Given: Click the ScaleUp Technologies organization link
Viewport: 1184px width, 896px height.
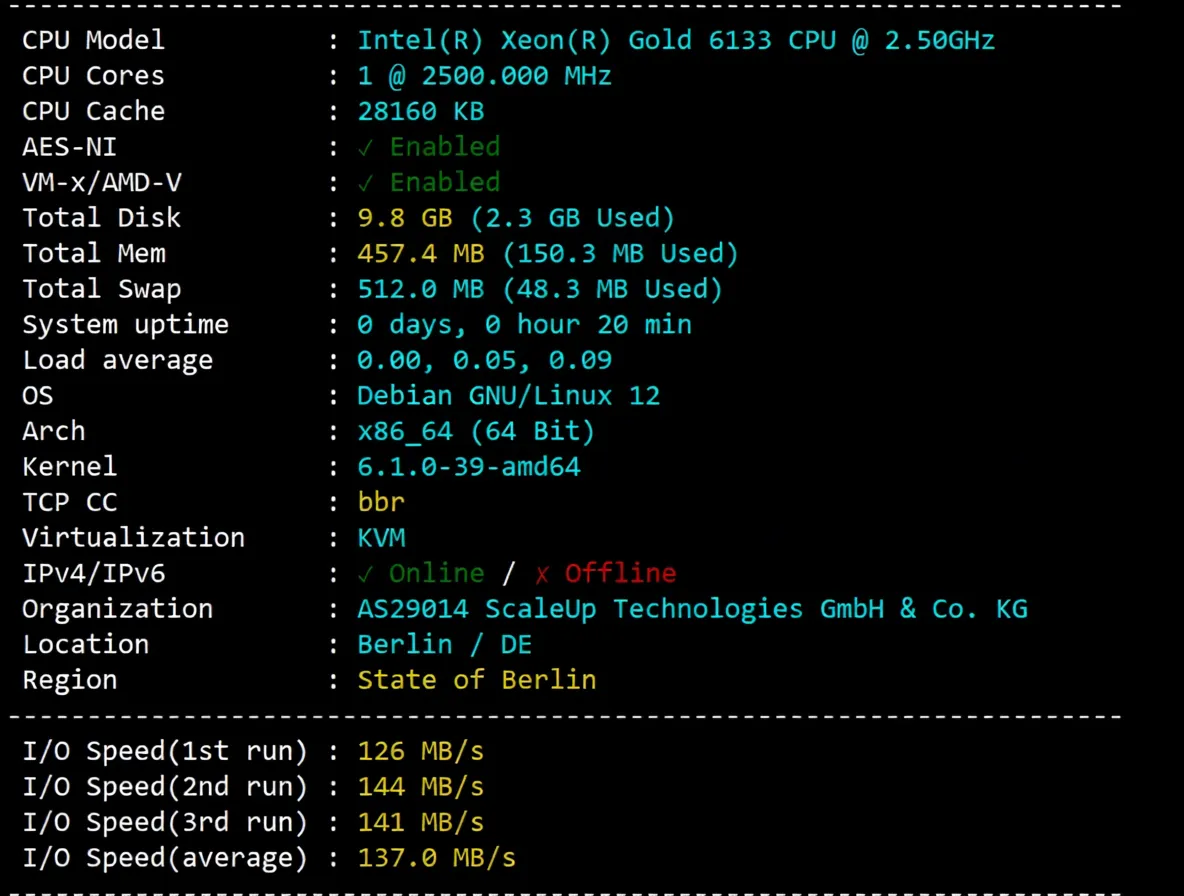Looking at the screenshot, I should click(692, 608).
